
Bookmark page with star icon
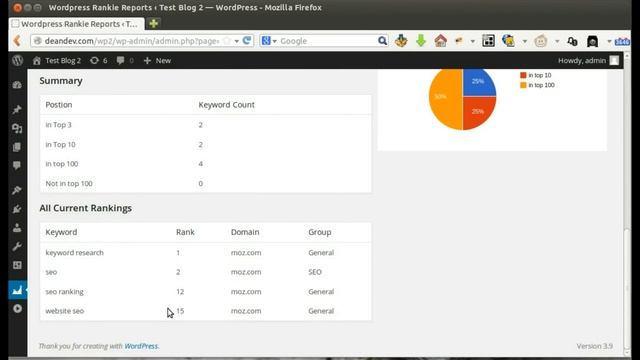(x=227, y=41)
